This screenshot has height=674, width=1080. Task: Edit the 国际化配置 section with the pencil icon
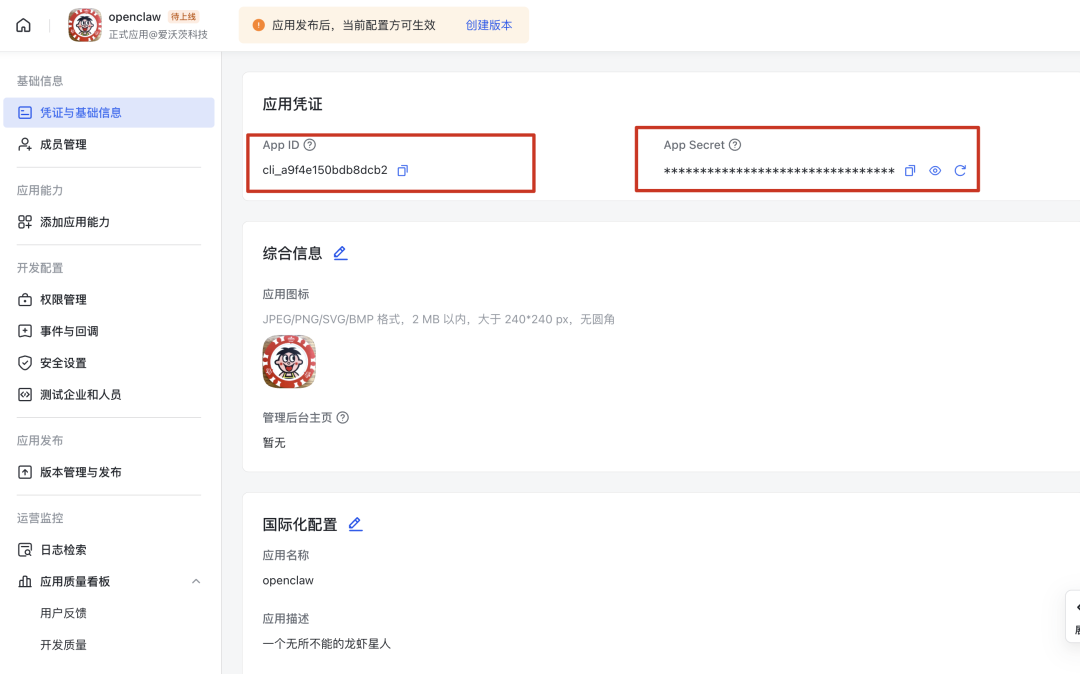click(x=355, y=523)
